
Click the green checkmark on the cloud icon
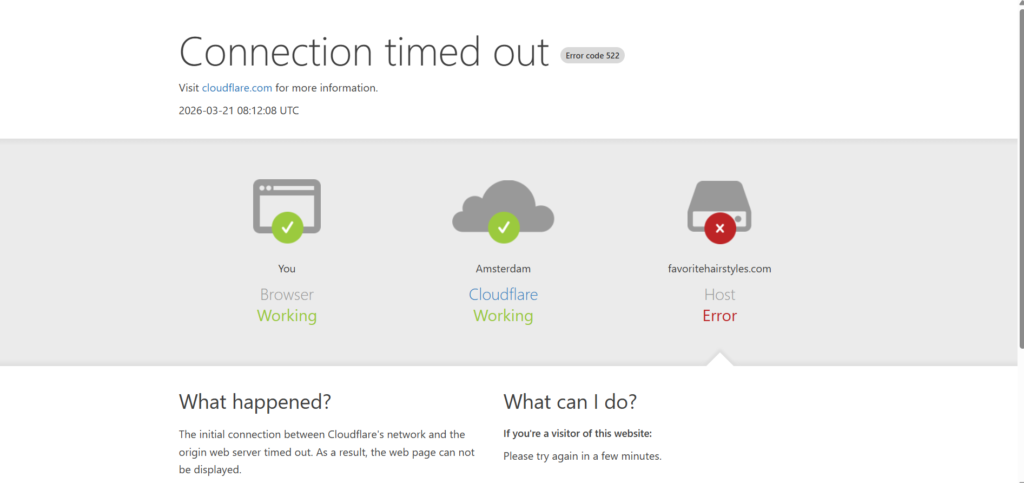(x=503, y=228)
